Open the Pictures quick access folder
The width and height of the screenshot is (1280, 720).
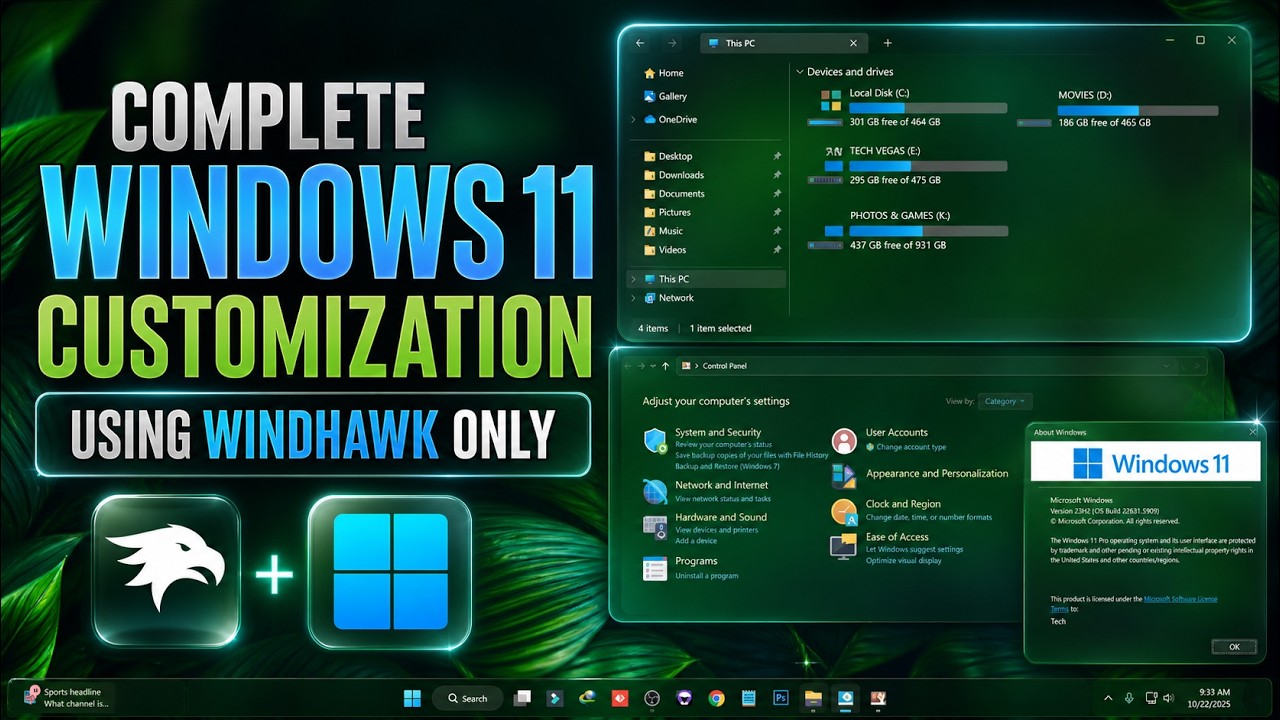[667, 212]
